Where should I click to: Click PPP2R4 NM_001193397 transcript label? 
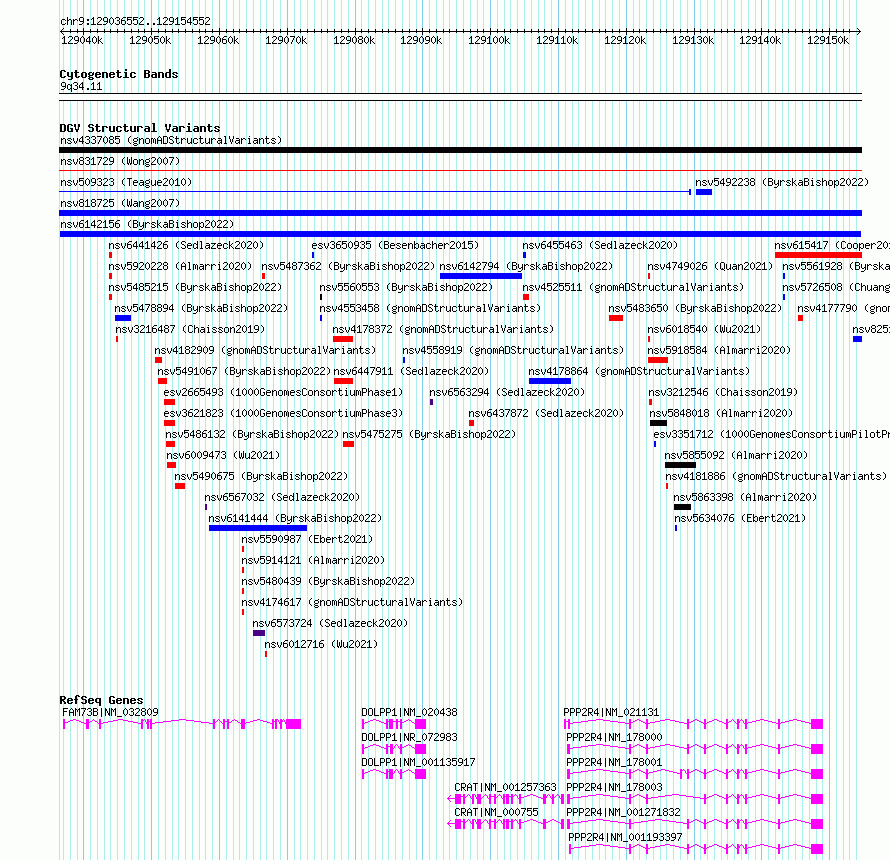pos(625,837)
